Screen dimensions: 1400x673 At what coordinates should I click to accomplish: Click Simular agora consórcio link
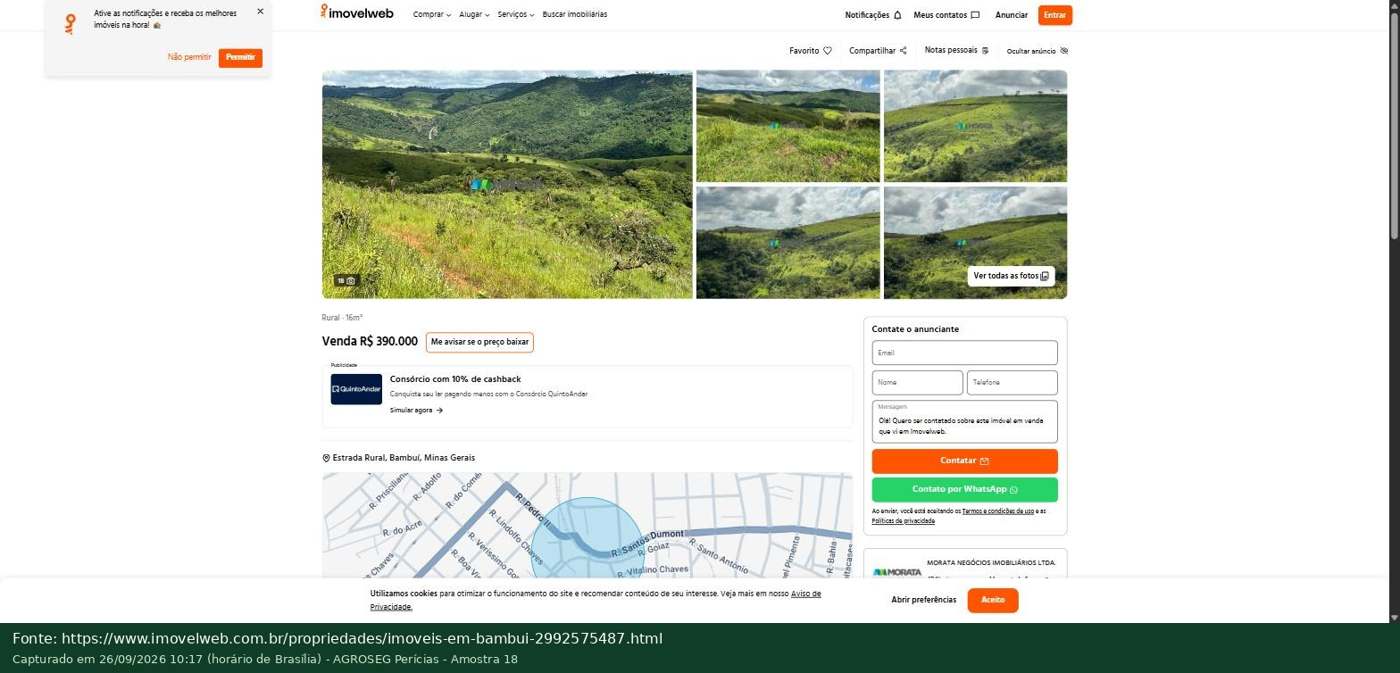tap(416, 410)
